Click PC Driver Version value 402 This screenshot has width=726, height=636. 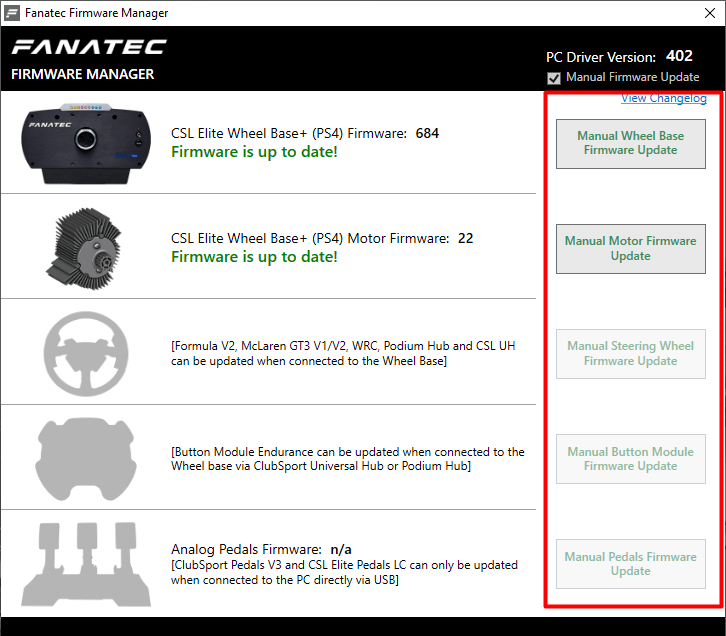(679, 56)
